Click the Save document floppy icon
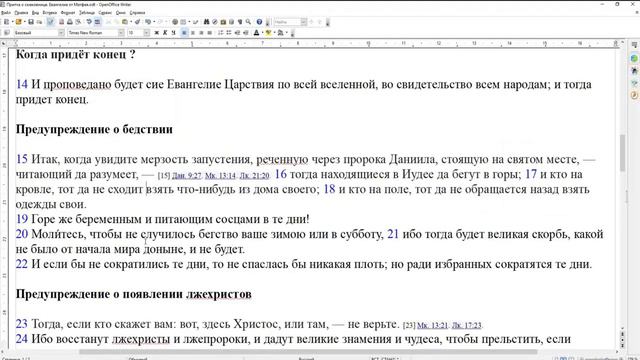This screenshot has height=360, width=640. (31, 22)
